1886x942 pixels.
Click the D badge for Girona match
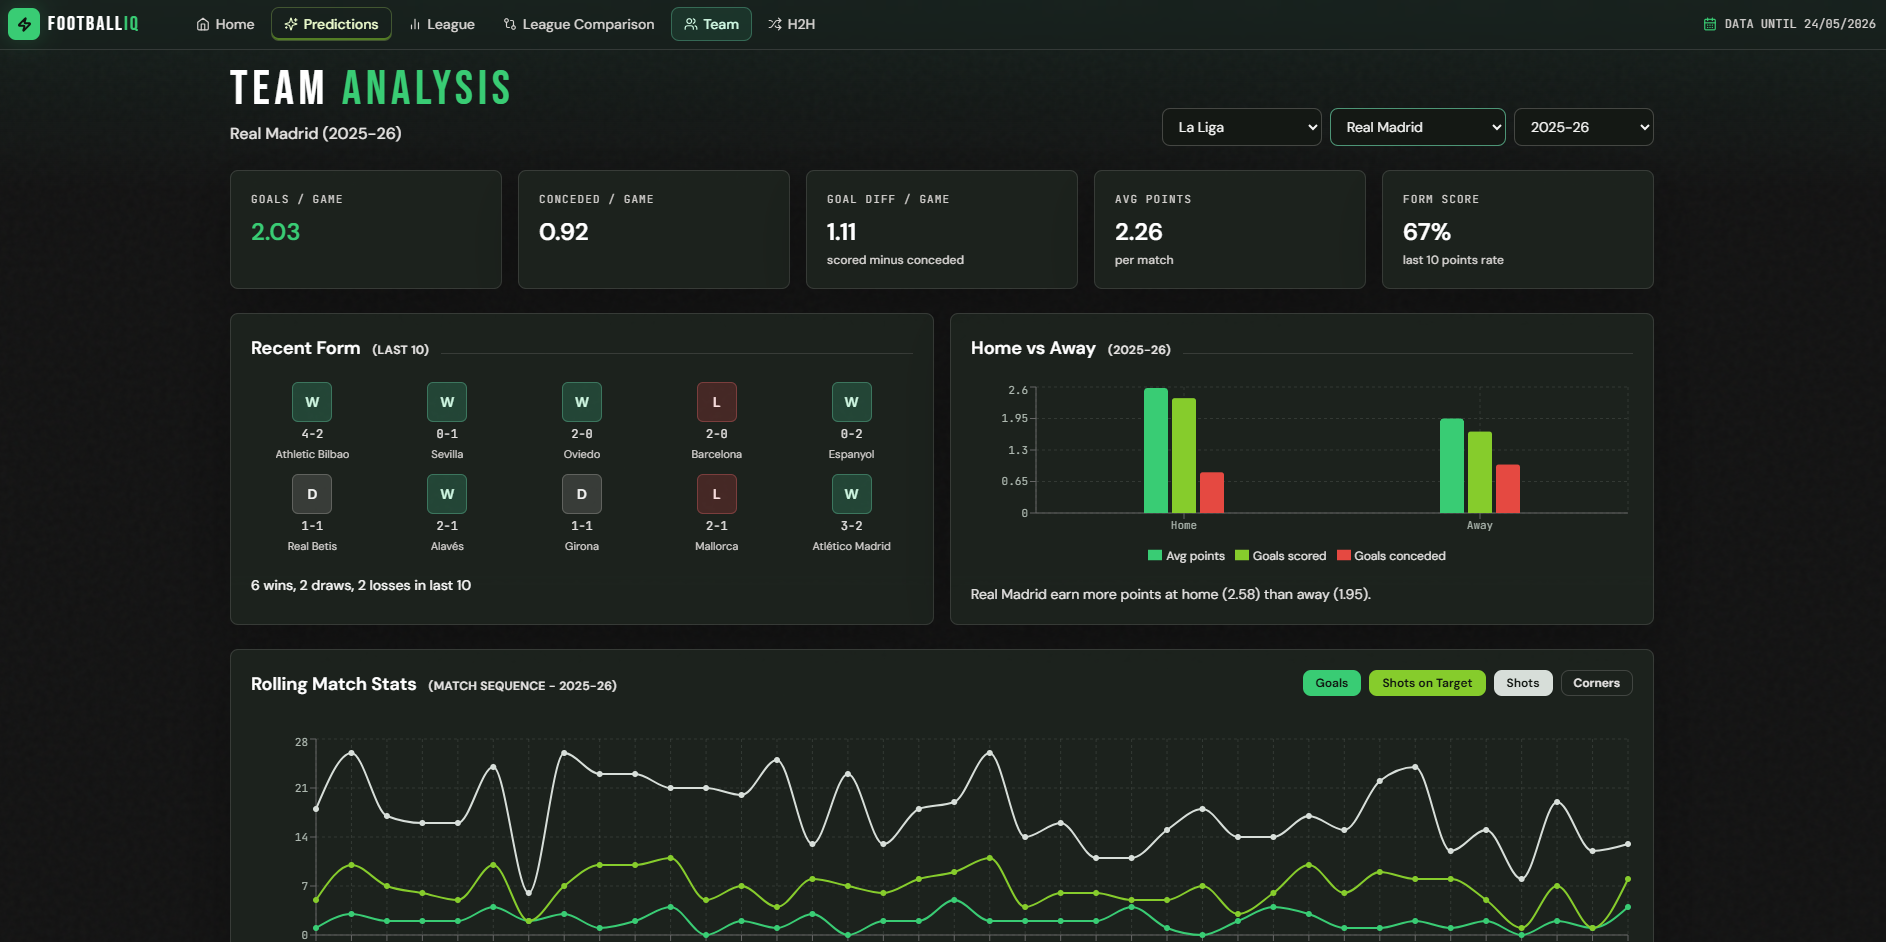tap(582, 494)
